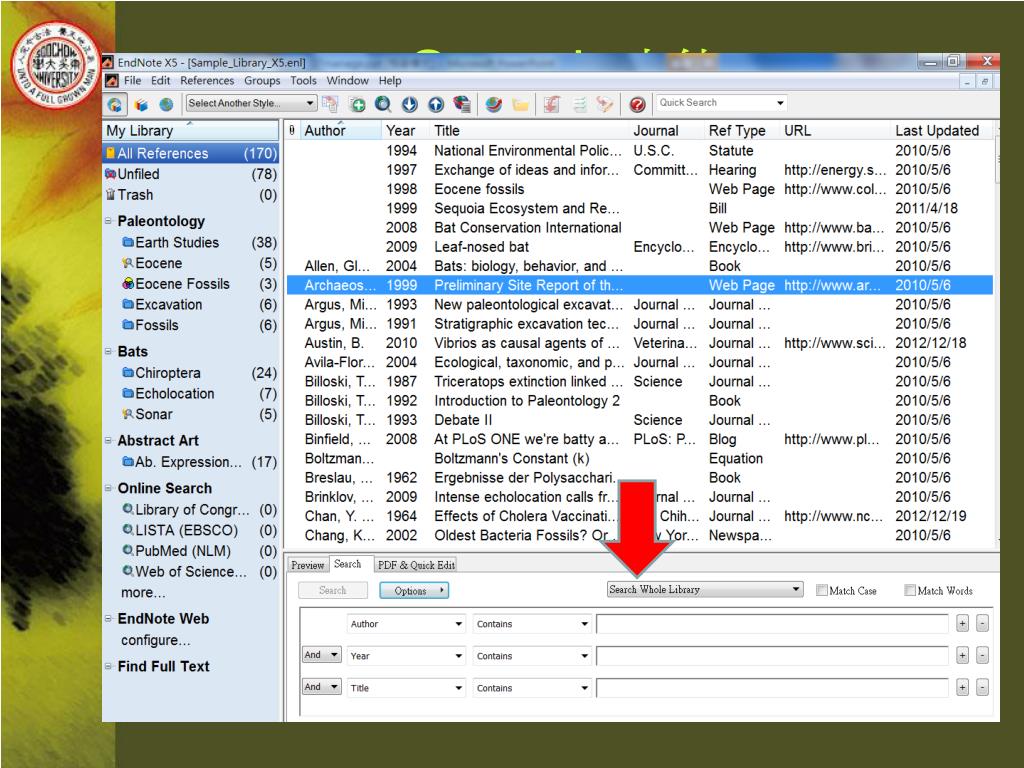Open the Groups menu
This screenshot has width=1024, height=768.
(x=262, y=80)
